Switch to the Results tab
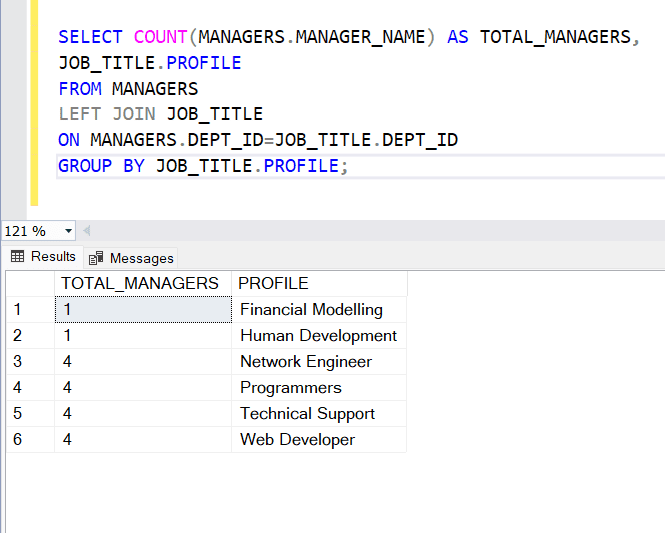 pyautogui.click(x=43, y=257)
